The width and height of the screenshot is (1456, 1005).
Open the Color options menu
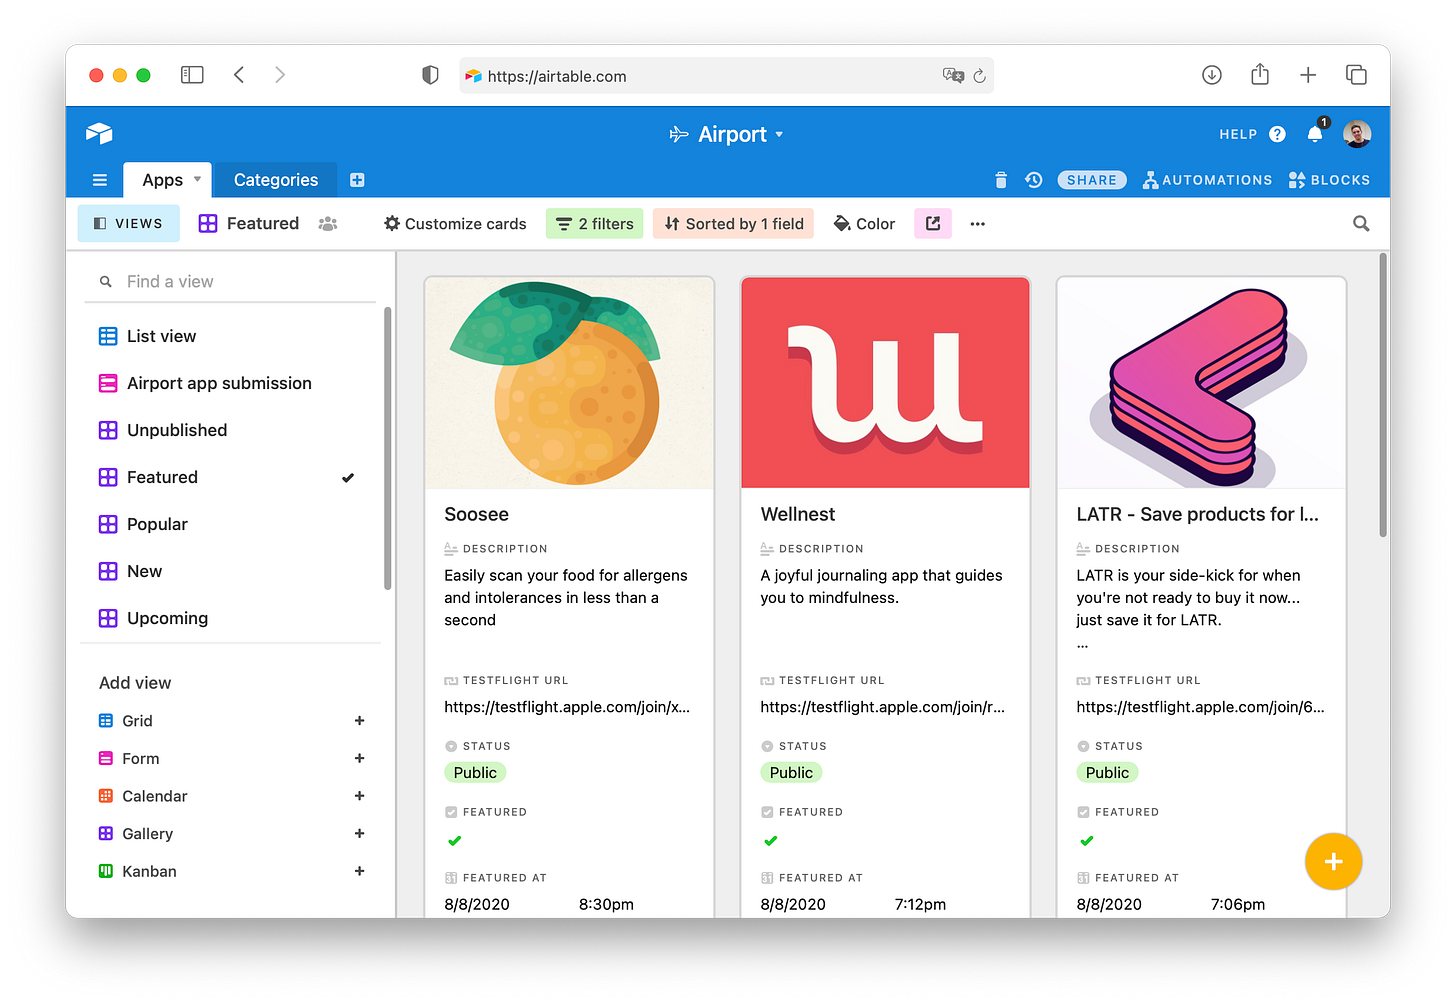[864, 224]
